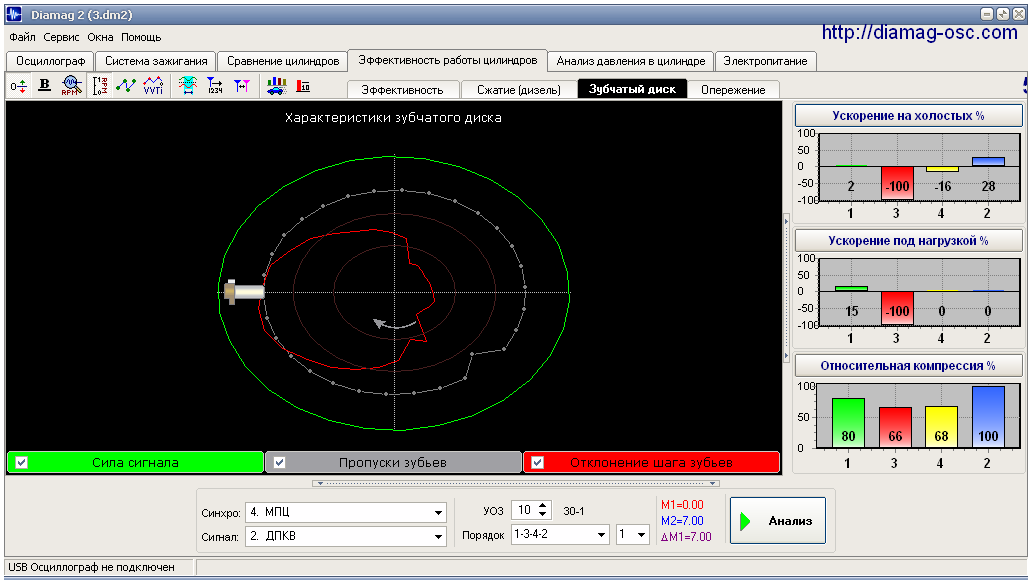
Task: Click the Относительная компрессия % header button
Action: click(908, 366)
